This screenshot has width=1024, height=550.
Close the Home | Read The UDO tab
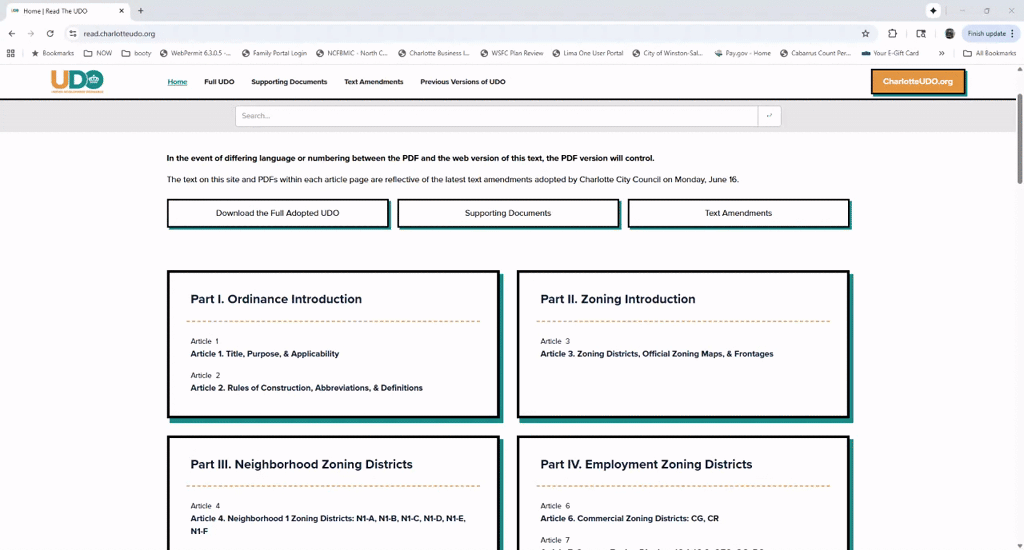point(121,11)
